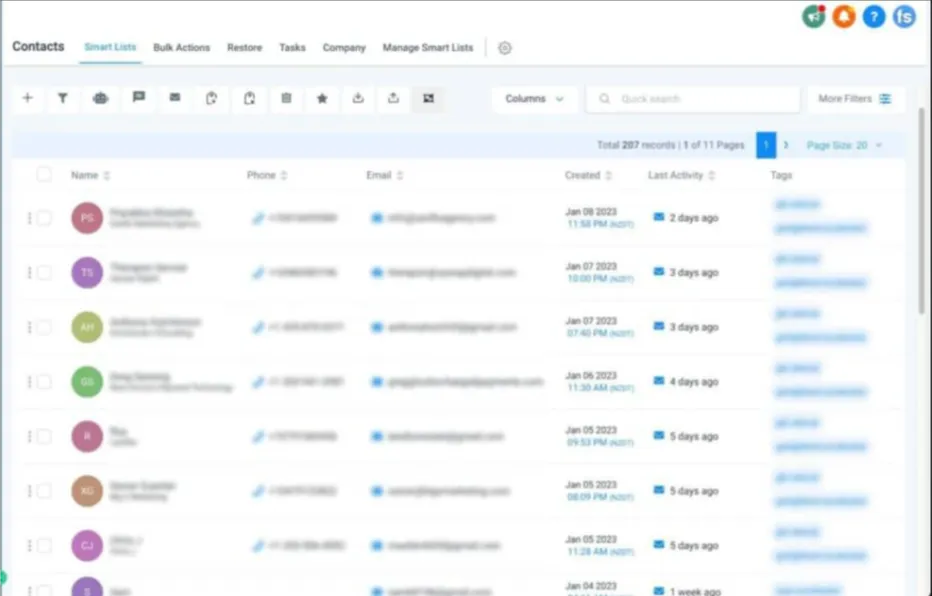Click the upload import contacts icon
Screen dimensions: 932x596
pyautogui.click(x=393, y=98)
